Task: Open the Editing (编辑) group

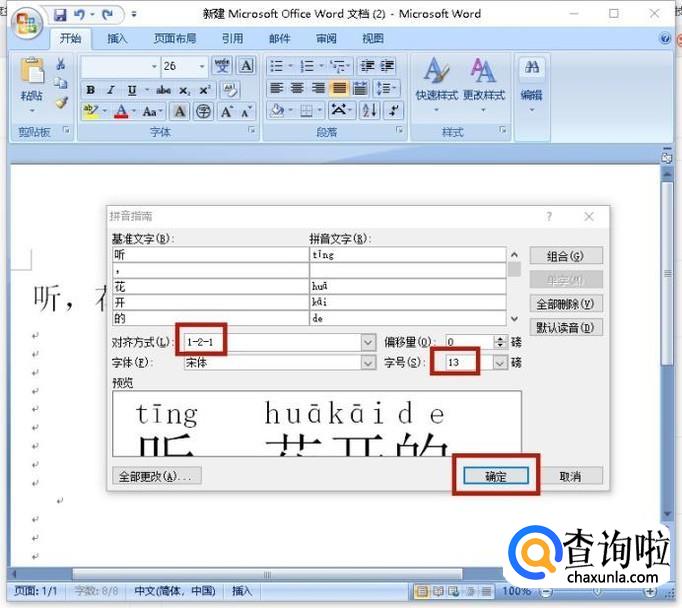Action: pyautogui.click(x=532, y=84)
